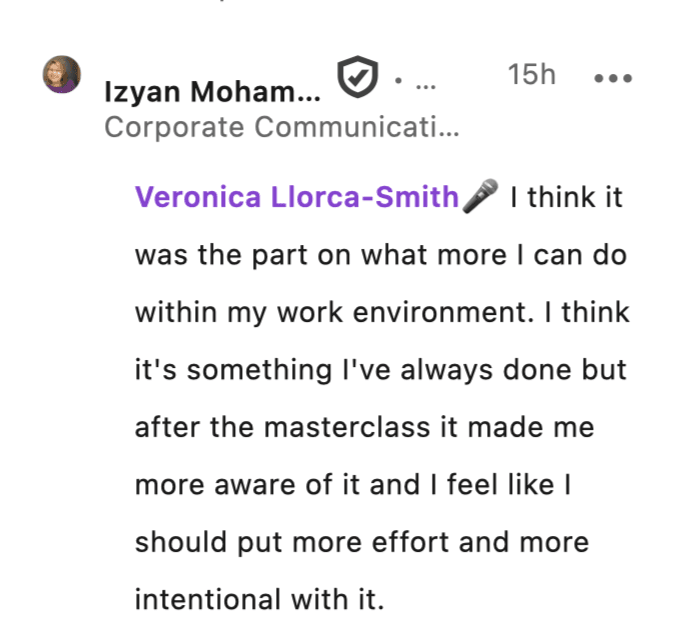692x642 pixels.
Task: Click the line starting "within my work environment"
Action: point(382,312)
